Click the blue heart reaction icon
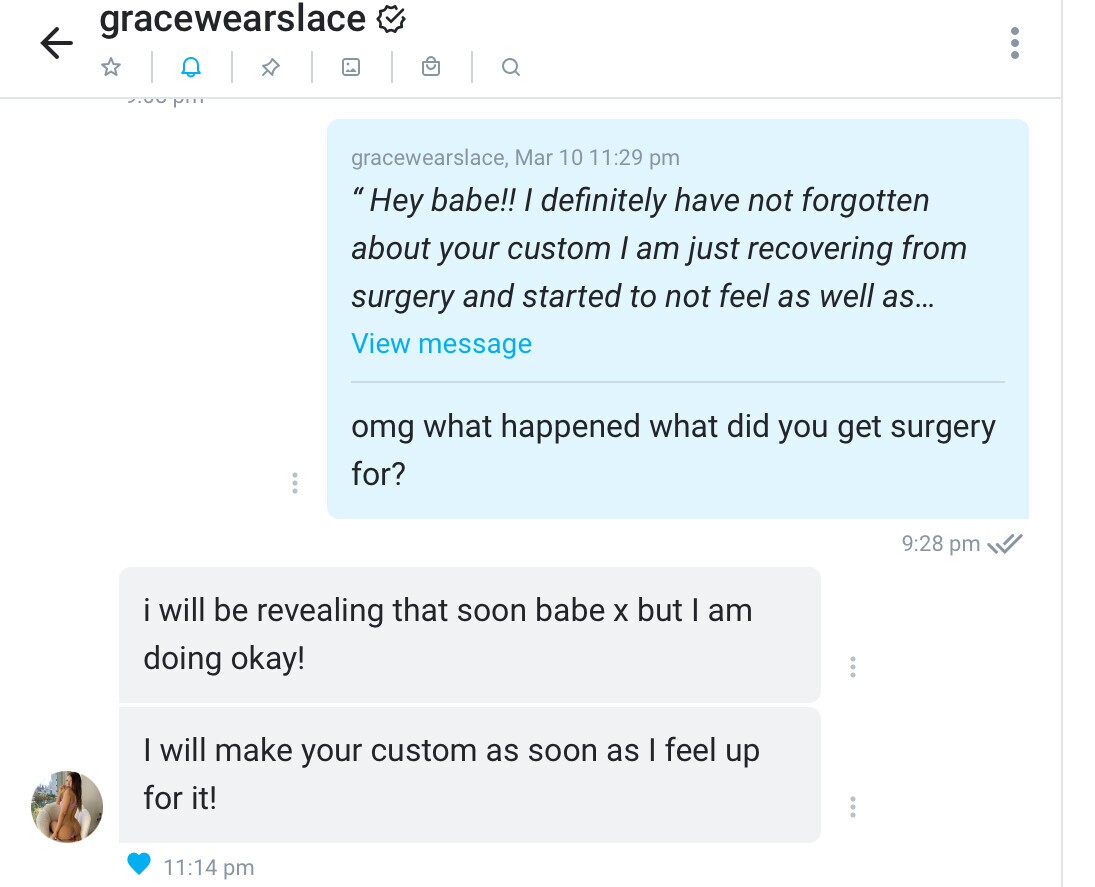The image size is (1095, 887). (x=139, y=864)
